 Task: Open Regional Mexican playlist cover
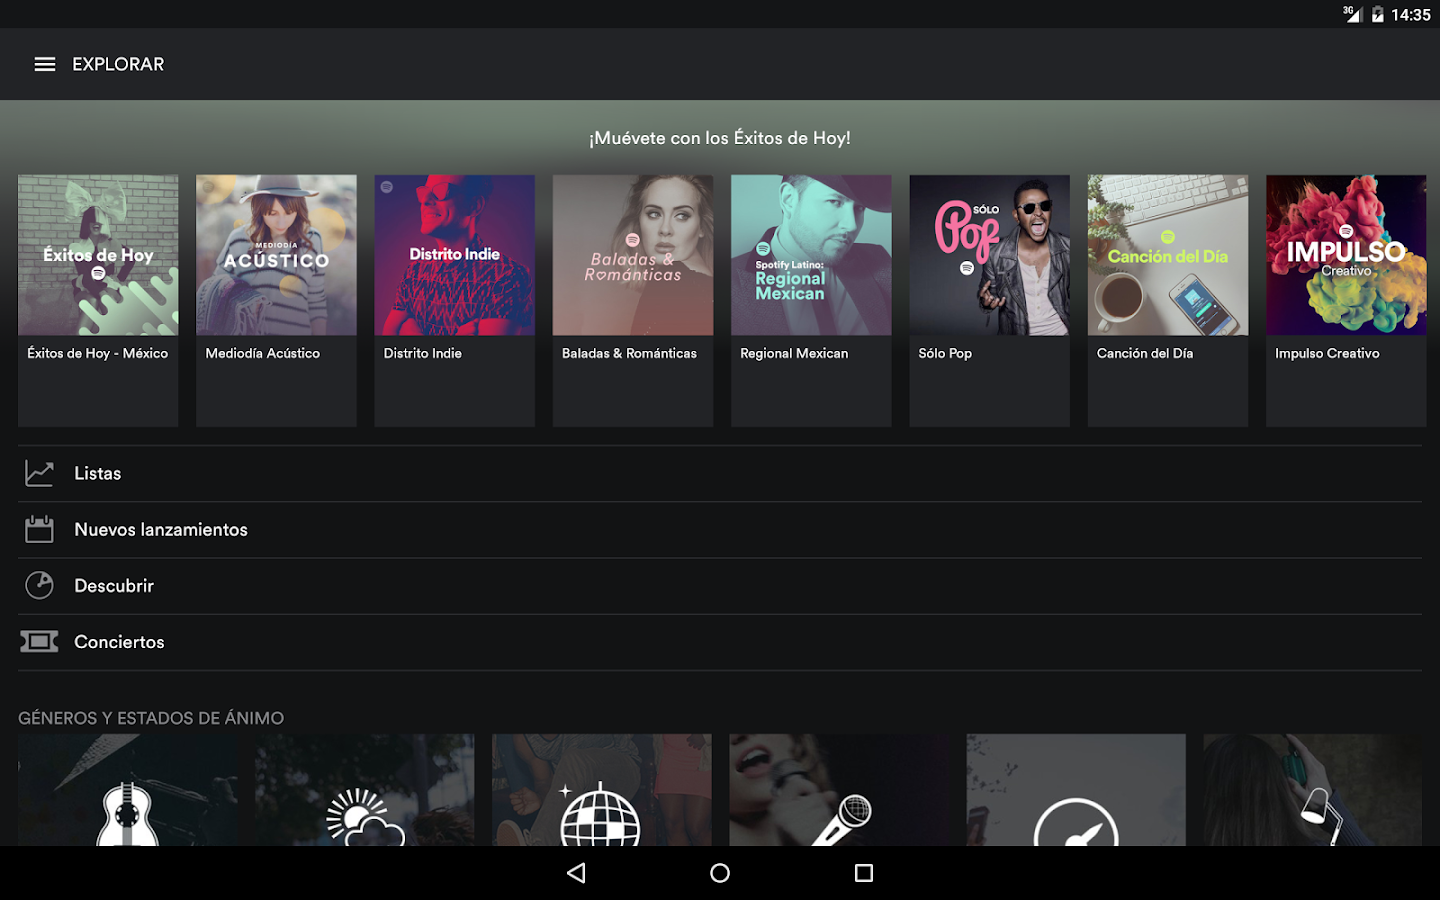pos(811,255)
